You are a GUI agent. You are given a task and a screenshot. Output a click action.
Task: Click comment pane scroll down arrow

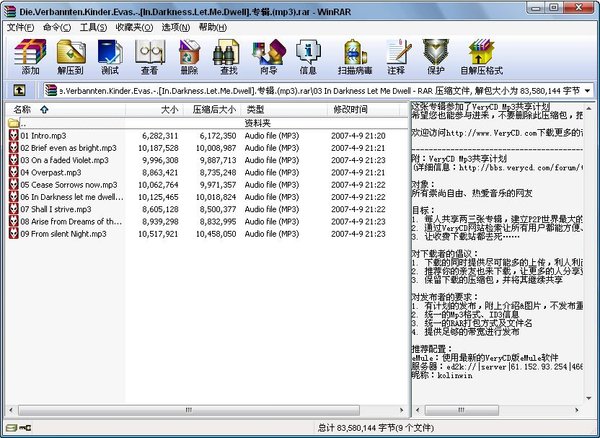pos(589,398)
